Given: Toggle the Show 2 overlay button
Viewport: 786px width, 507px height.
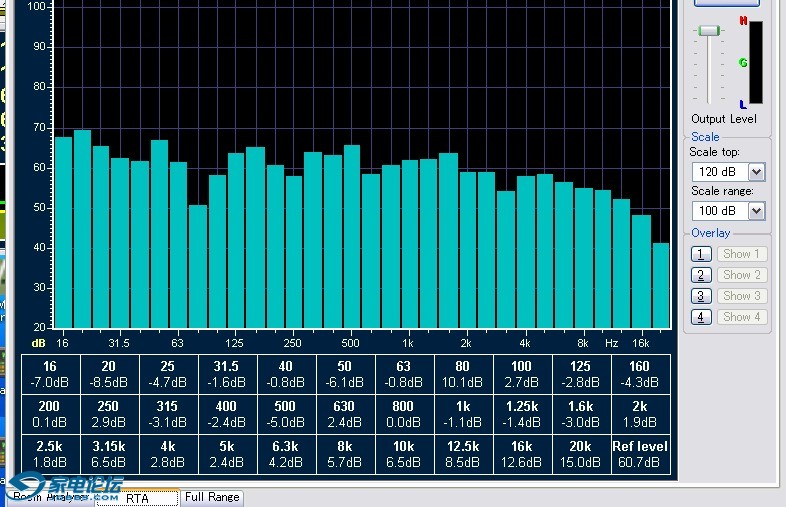Looking at the screenshot, I should (x=742, y=275).
